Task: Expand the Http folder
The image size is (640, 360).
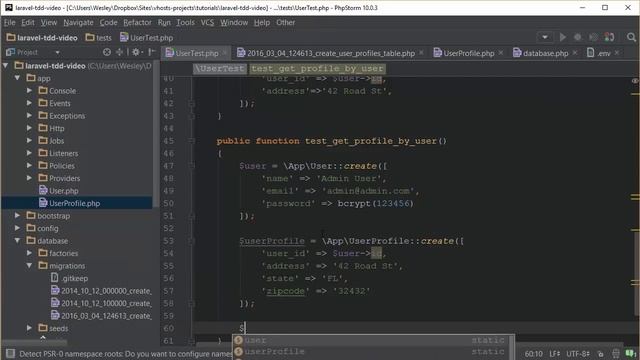Action: pyautogui.click(x=29, y=128)
